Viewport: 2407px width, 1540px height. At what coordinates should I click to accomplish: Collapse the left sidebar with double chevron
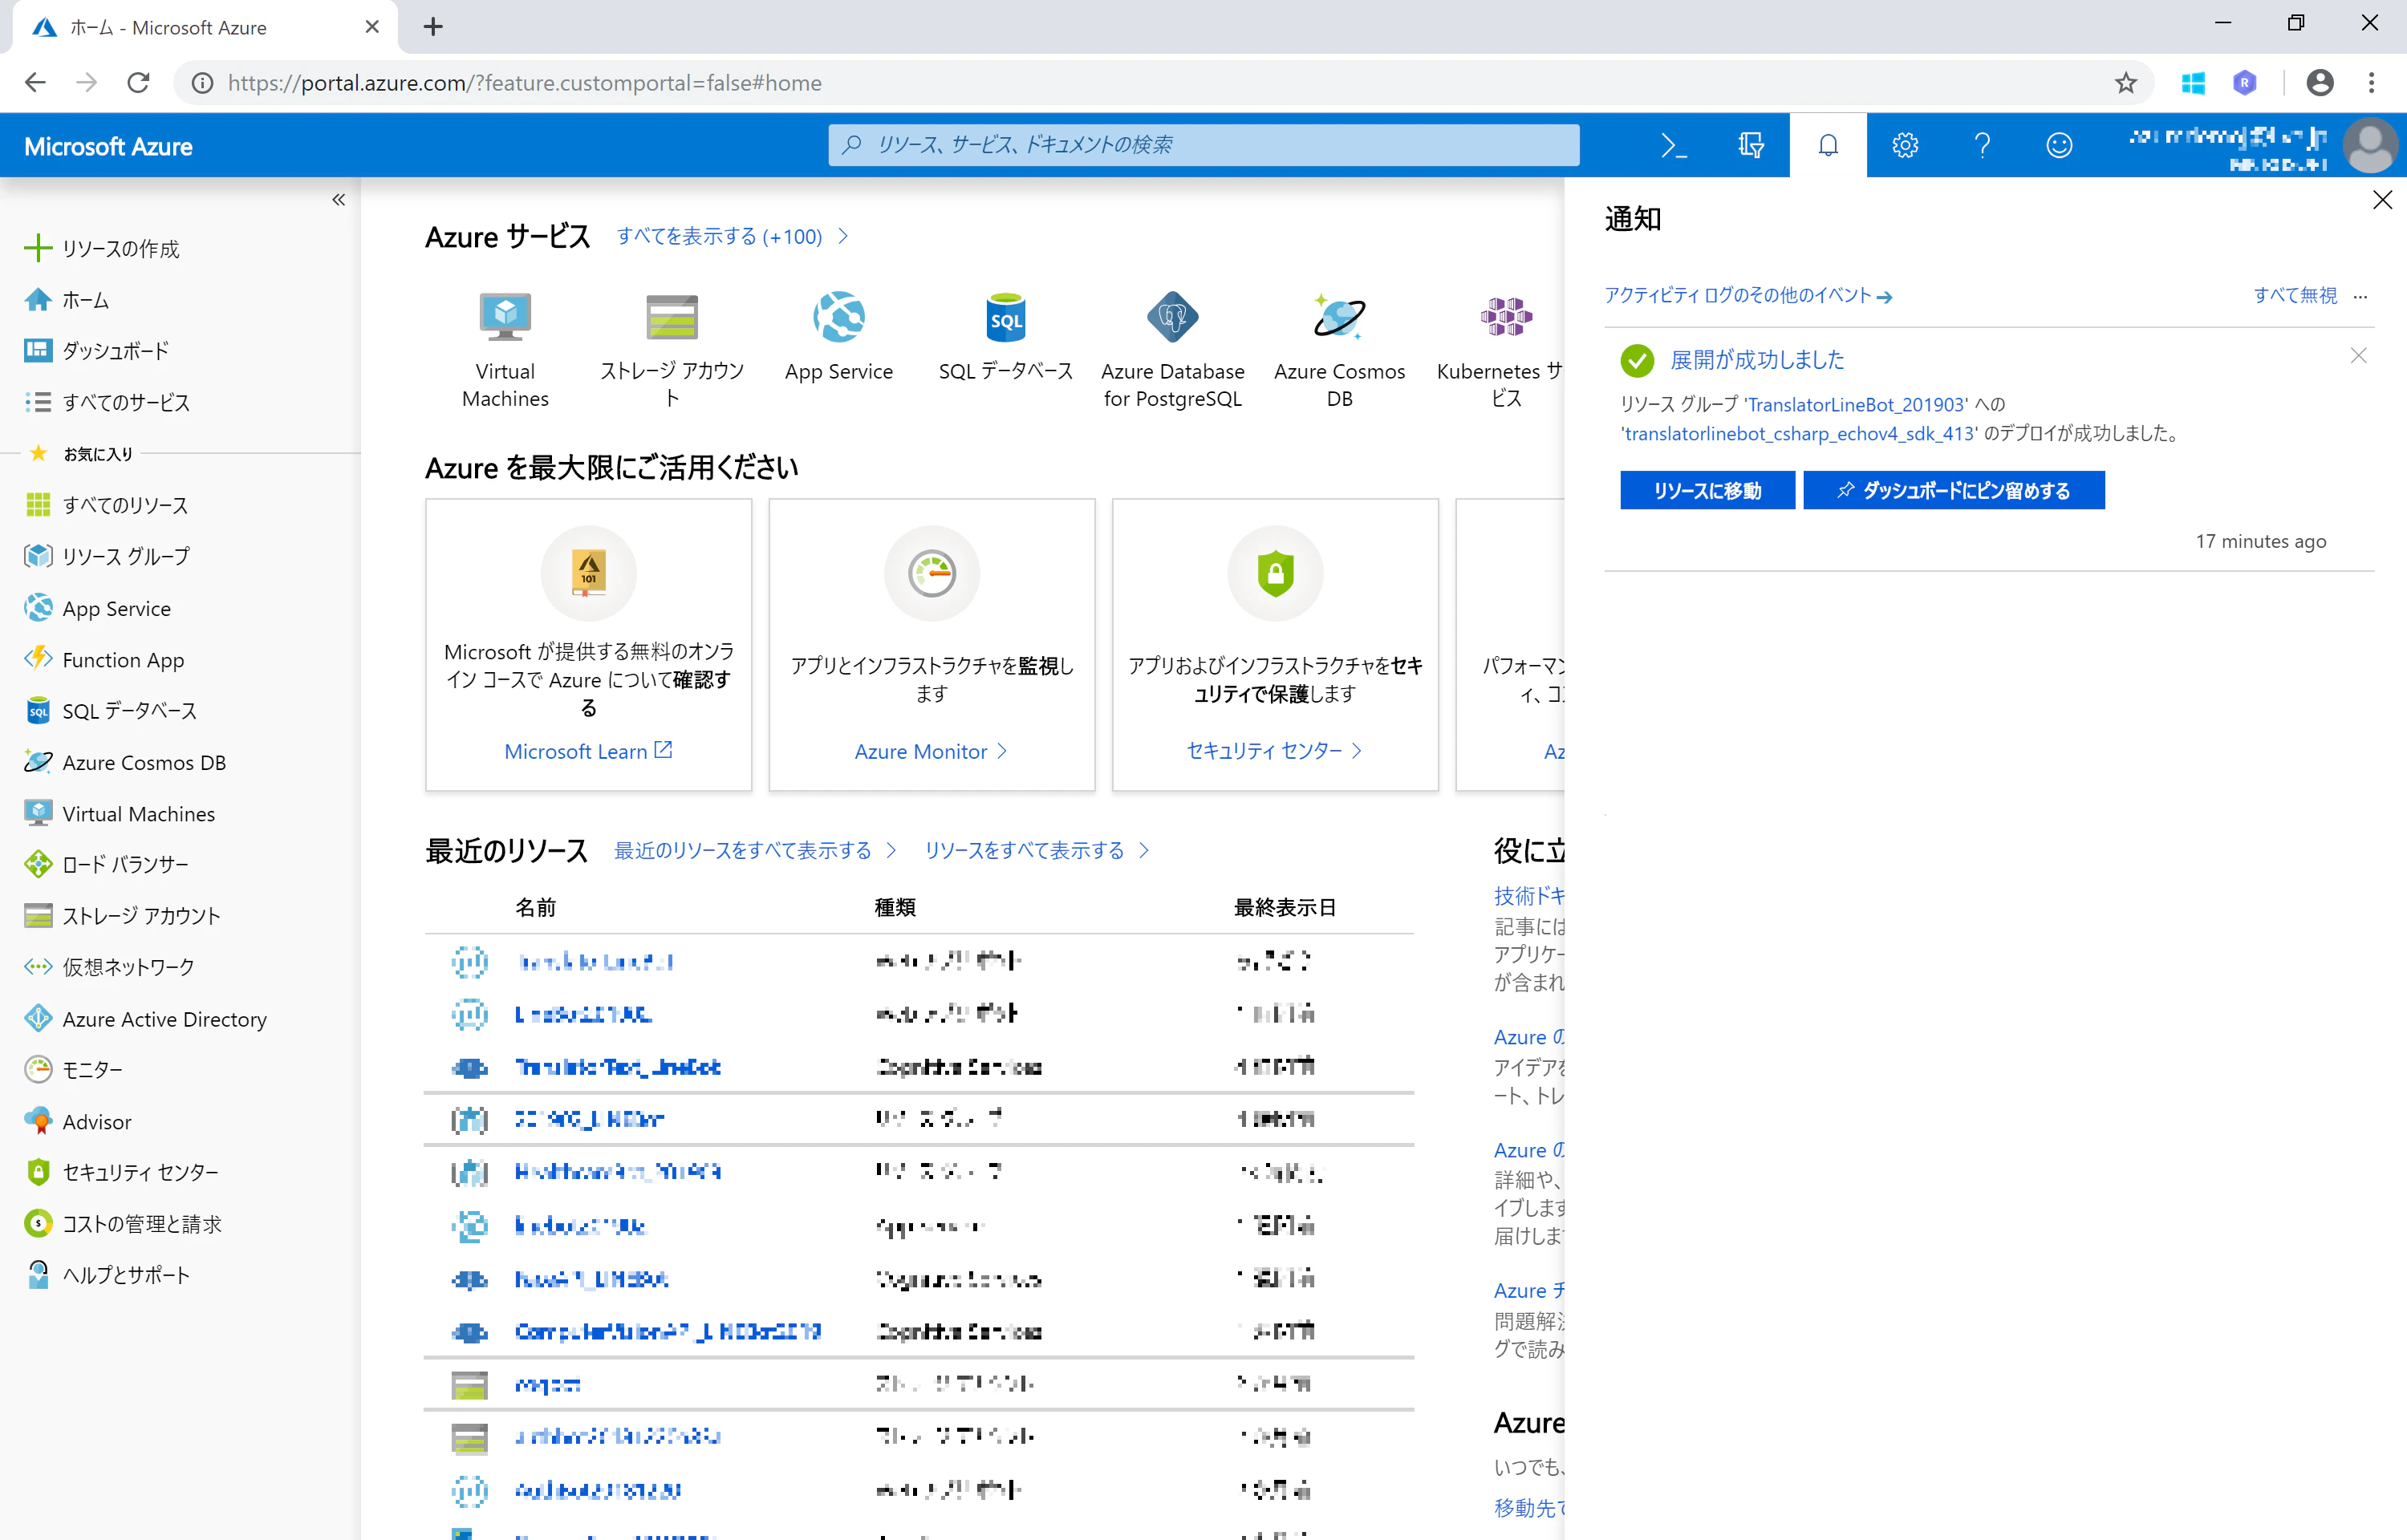click(x=339, y=200)
